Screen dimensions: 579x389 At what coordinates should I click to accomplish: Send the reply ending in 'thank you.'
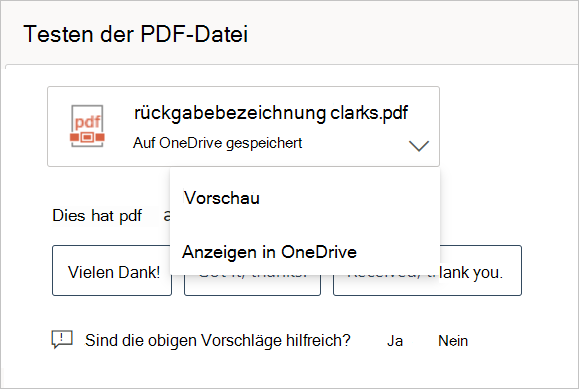tap(427, 270)
